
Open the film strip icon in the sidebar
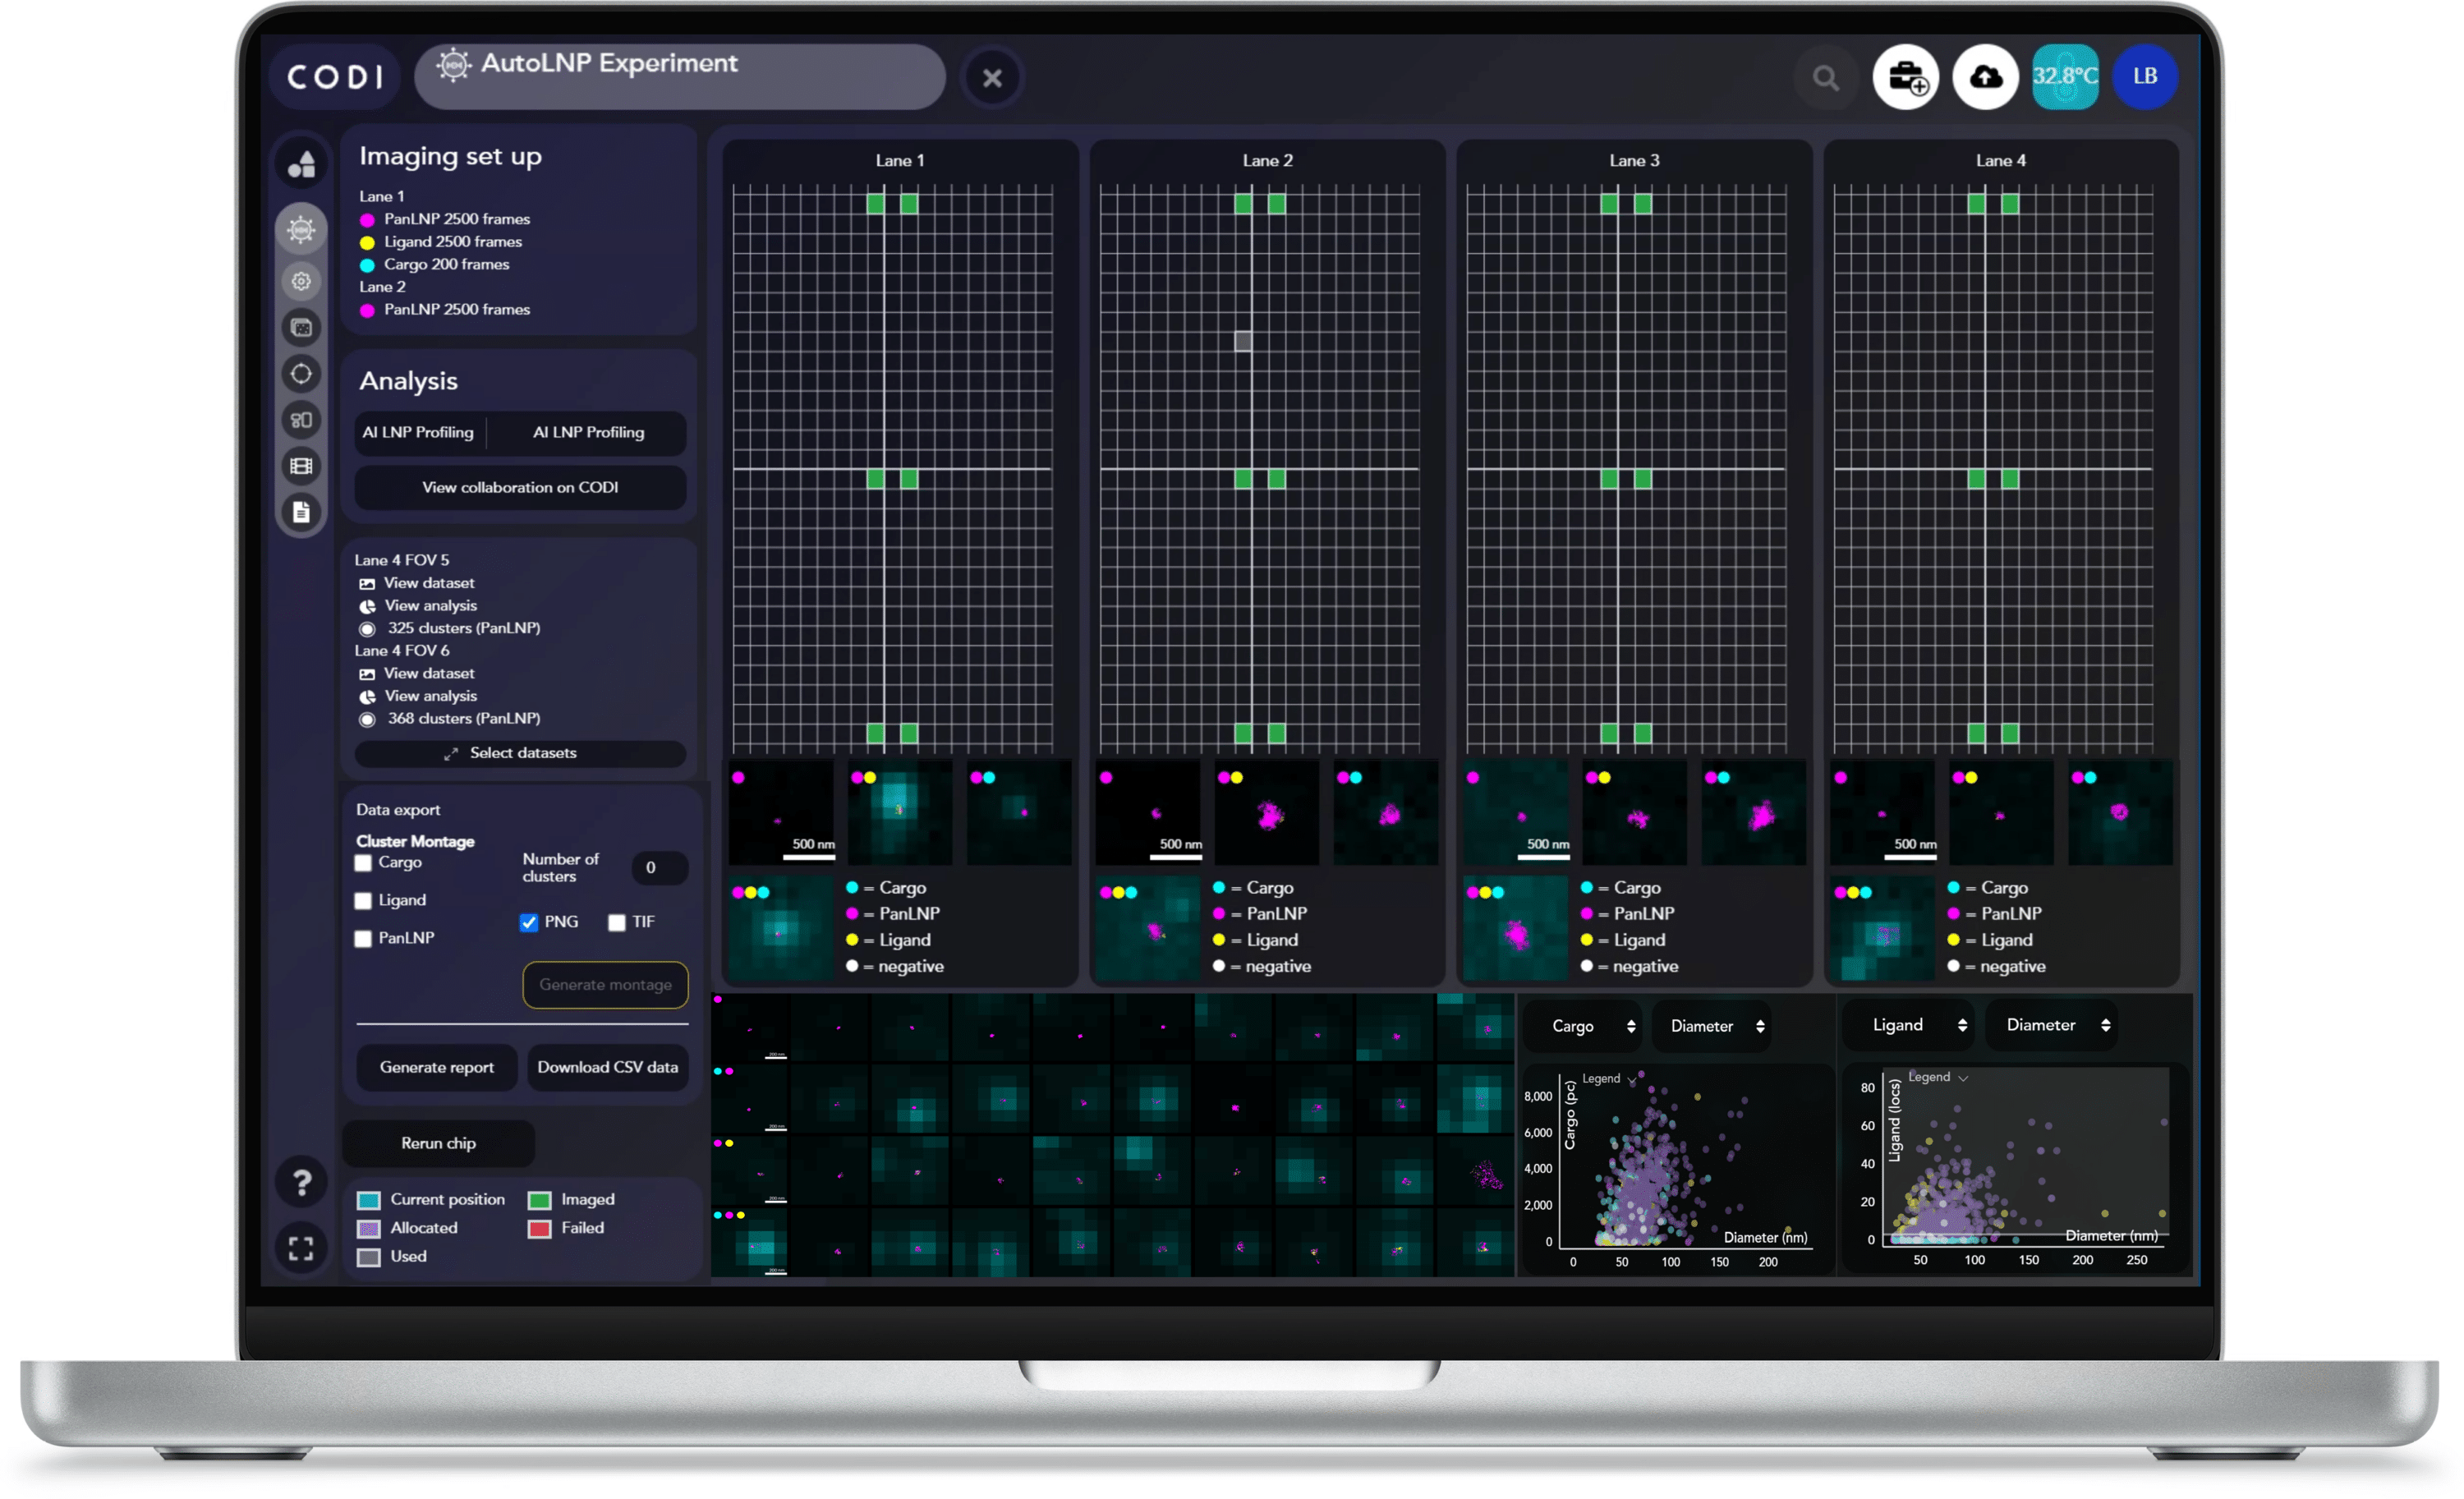(301, 466)
